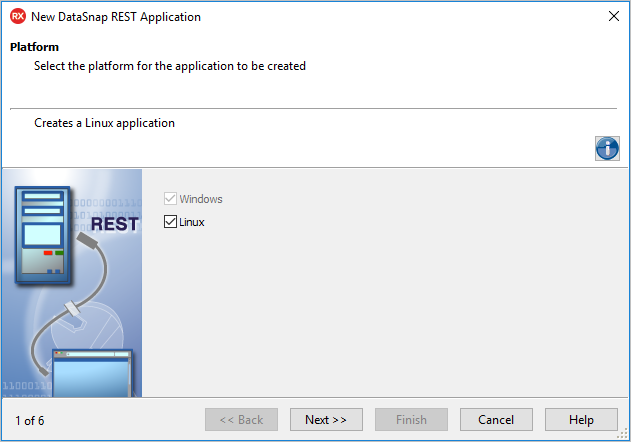
Task: Open the blue information icon
Action: click(607, 149)
